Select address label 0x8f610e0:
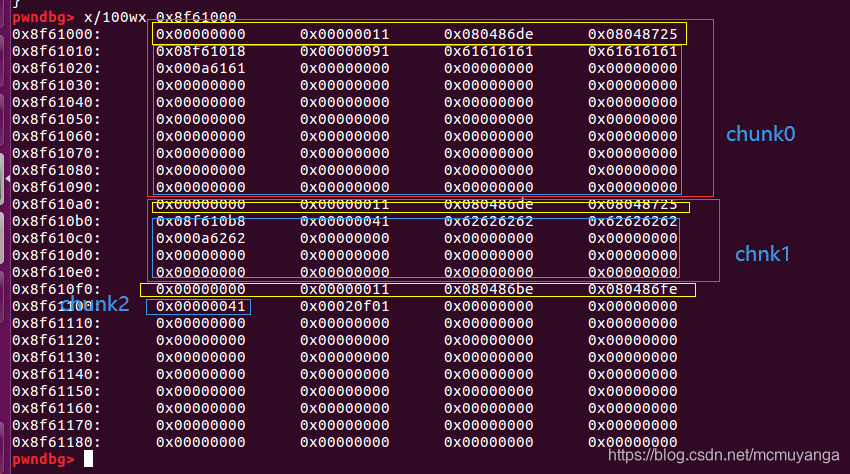This screenshot has width=850, height=474. [56, 272]
